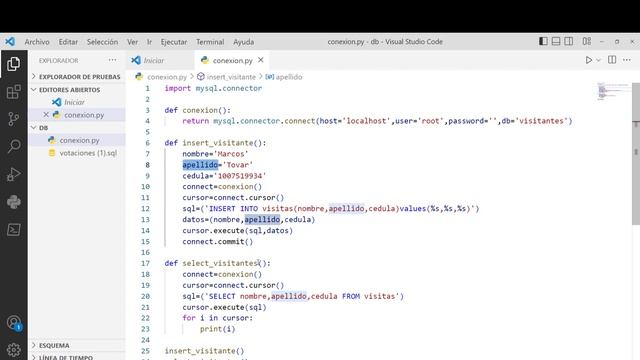640x360 pixels.
Task: Click insert_visitante breadcrumb
Action: click(x=231, y=77)
